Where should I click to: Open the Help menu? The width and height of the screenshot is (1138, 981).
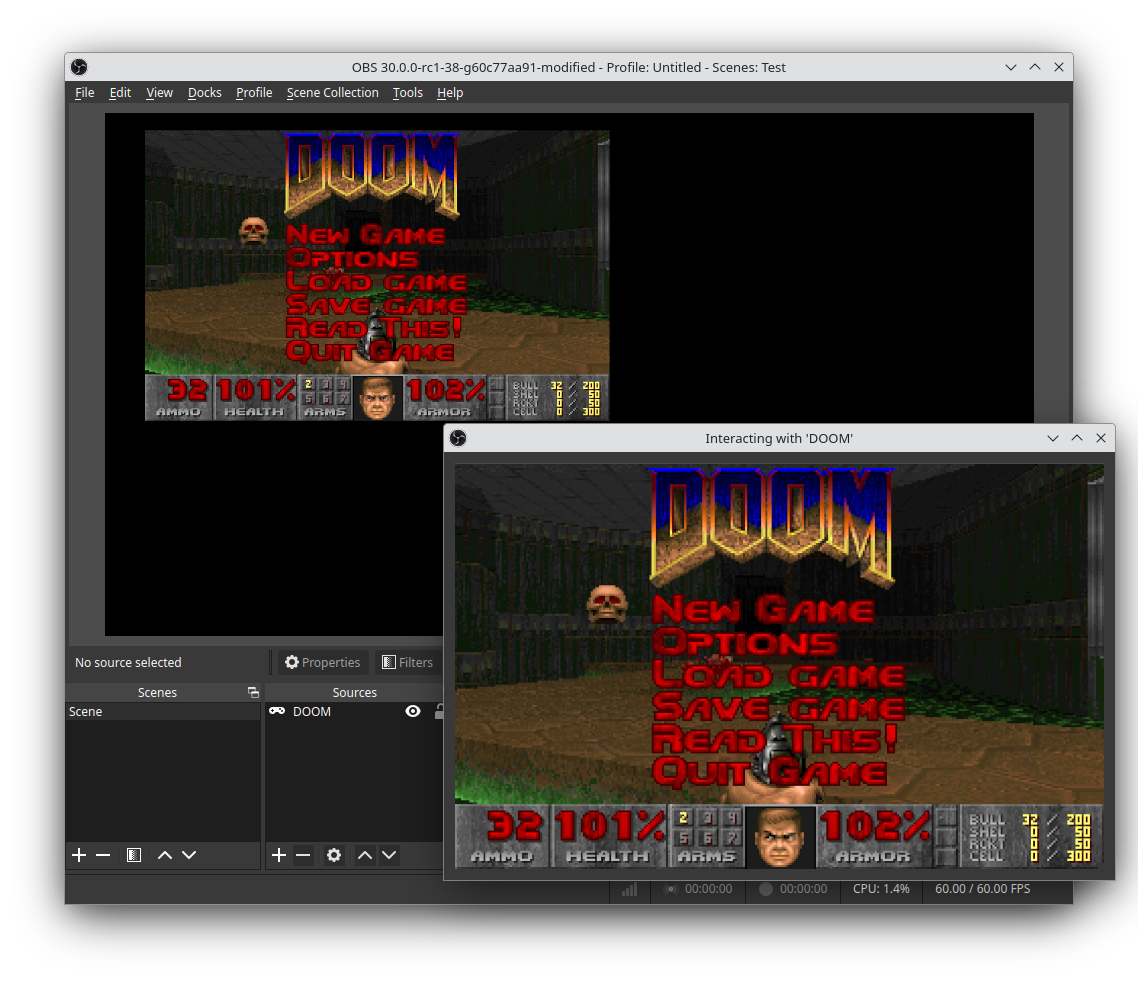pyautogui.click(x=450, y=93)
